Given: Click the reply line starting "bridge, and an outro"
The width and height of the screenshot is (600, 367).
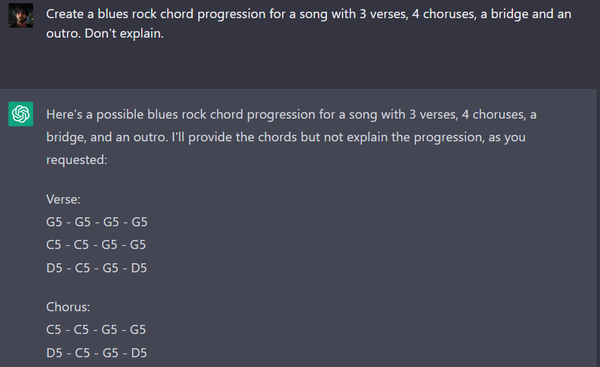Looking at the screenshot, I should point(286,137).
